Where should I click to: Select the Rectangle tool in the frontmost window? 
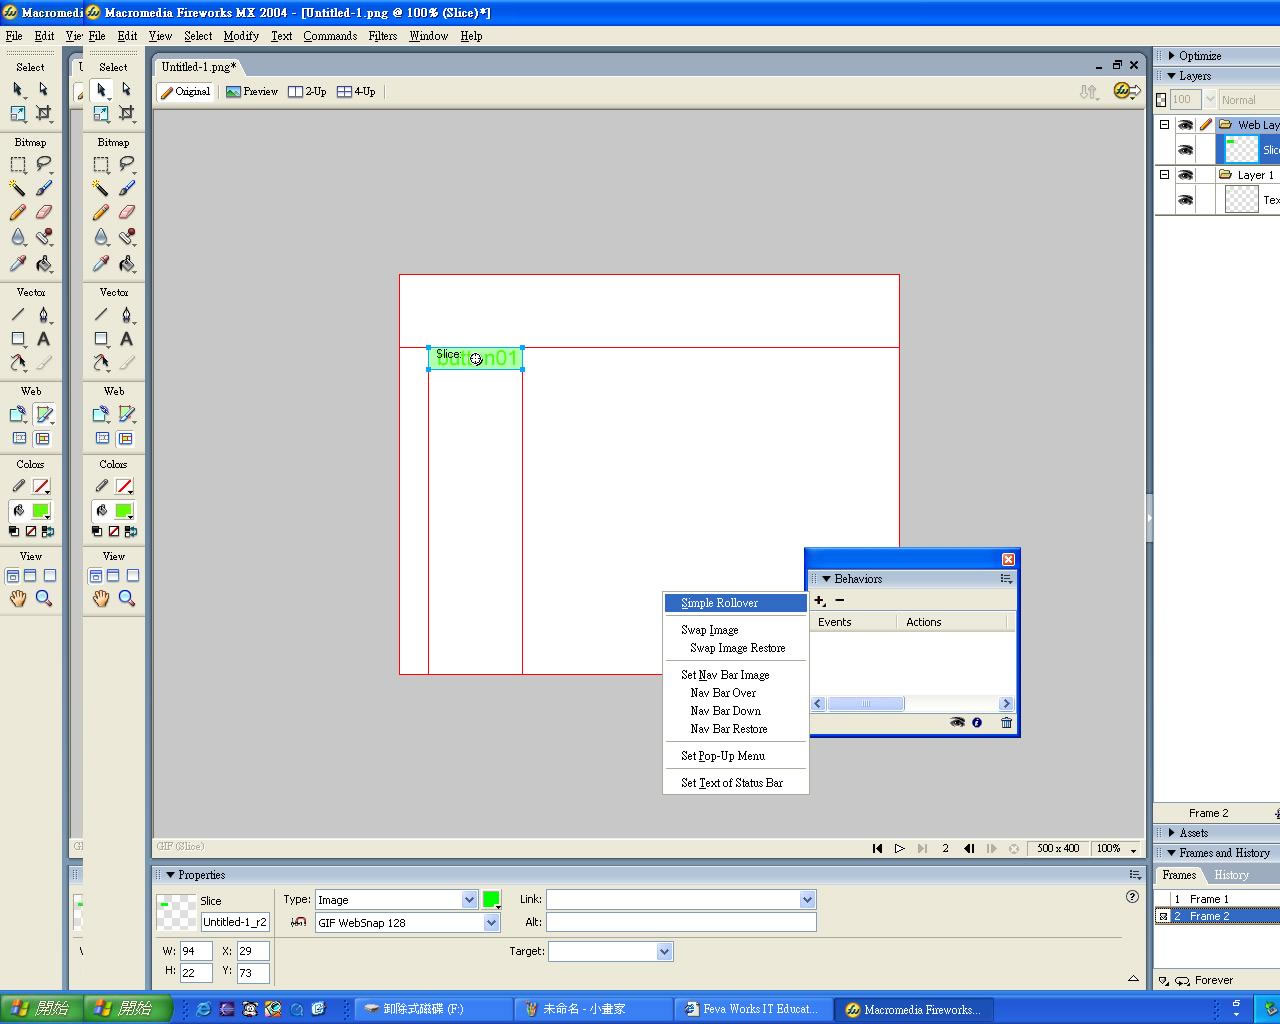coord(101,339)
